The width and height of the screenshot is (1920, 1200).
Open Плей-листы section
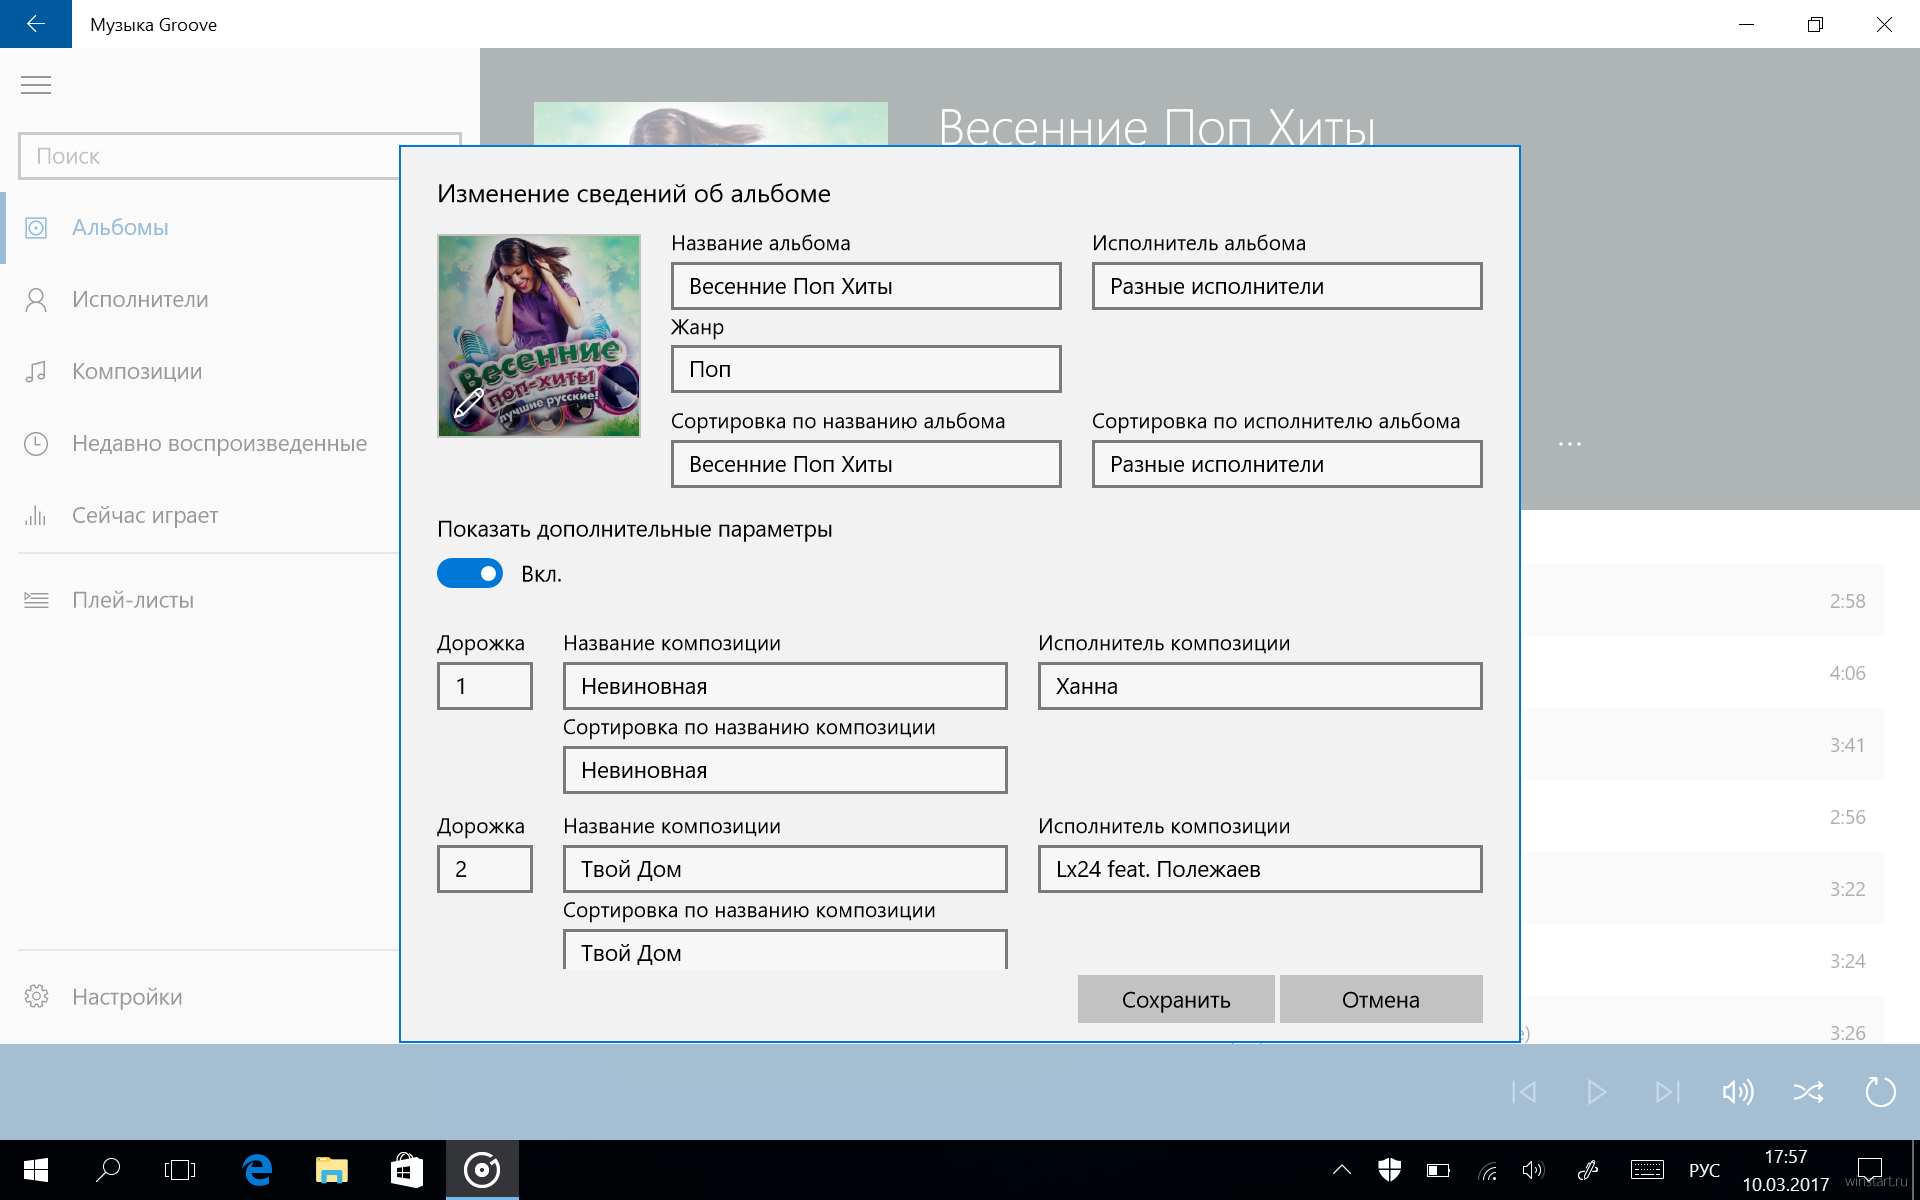pyautogui.click(x=133, y=600)
